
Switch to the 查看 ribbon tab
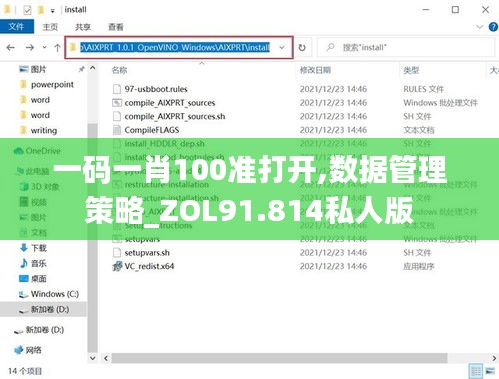(116, 27)
